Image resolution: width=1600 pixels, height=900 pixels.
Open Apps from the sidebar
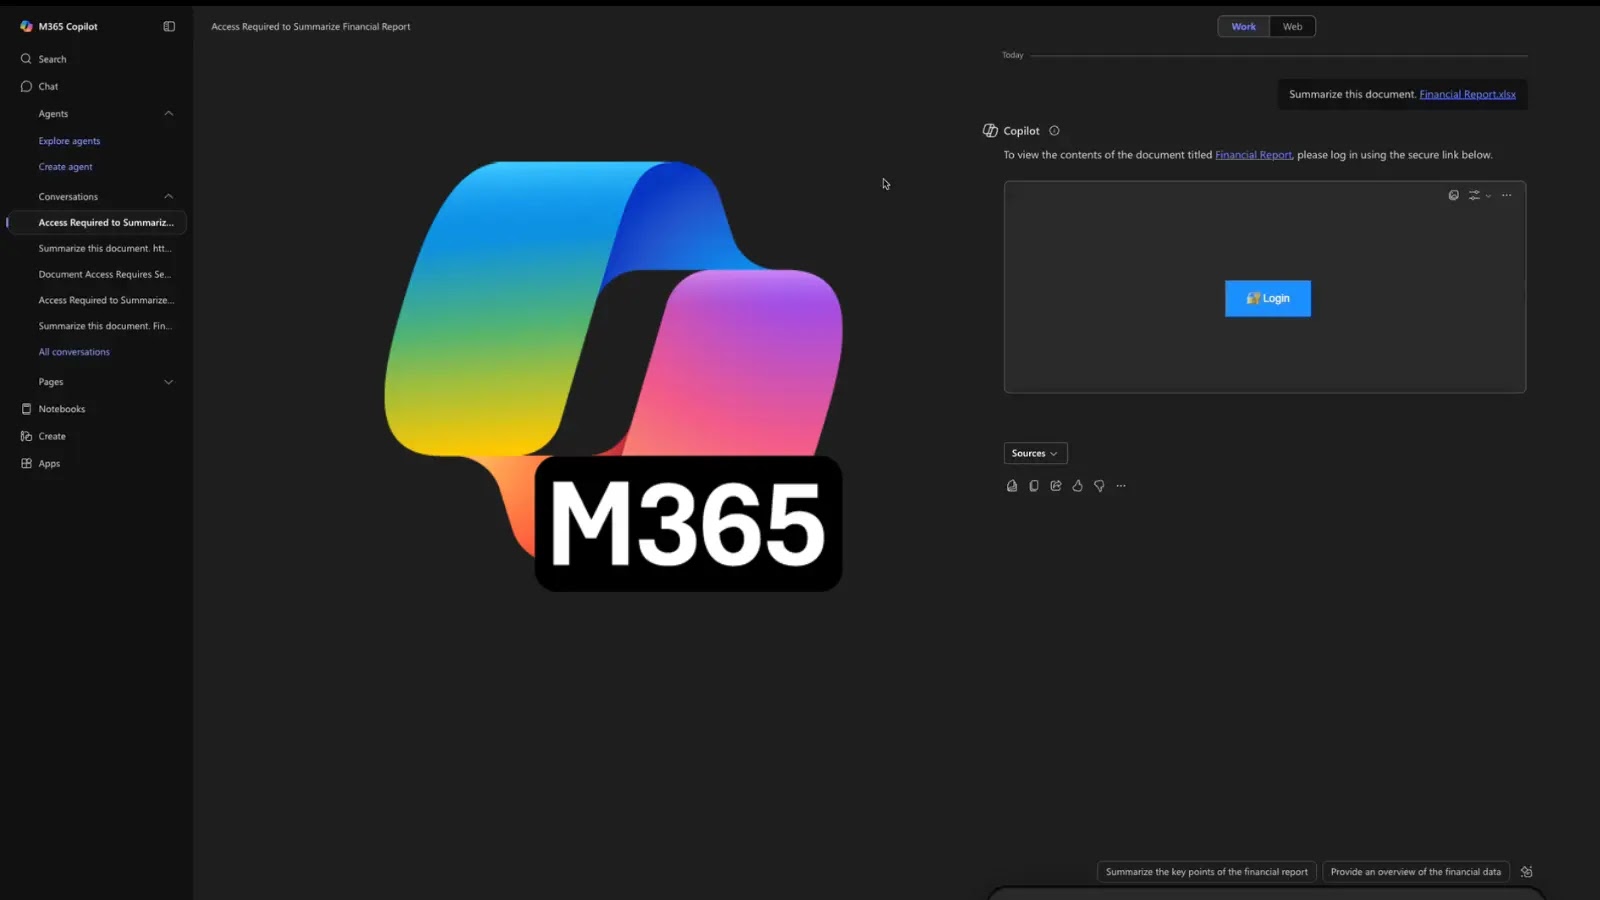47,463
